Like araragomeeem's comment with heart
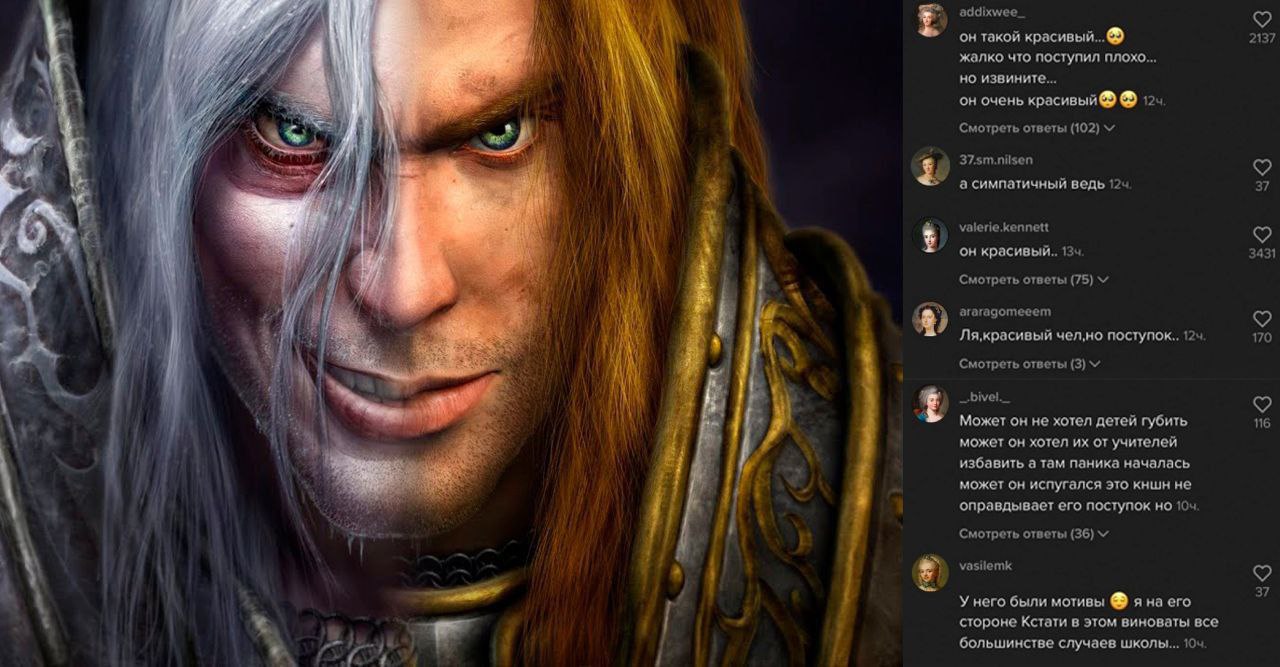 (1262, 319)
